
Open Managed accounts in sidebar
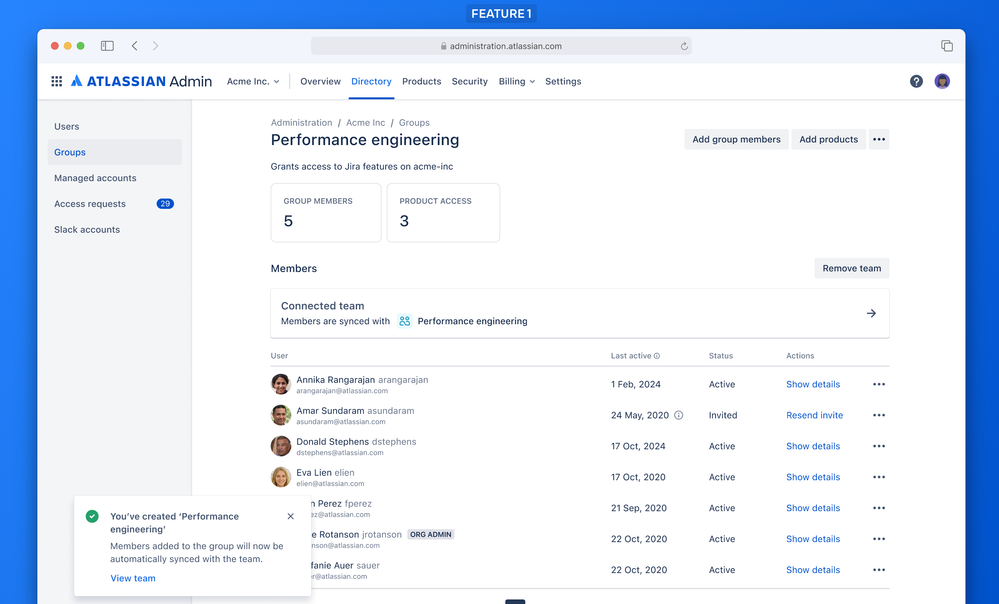point(115,178)
